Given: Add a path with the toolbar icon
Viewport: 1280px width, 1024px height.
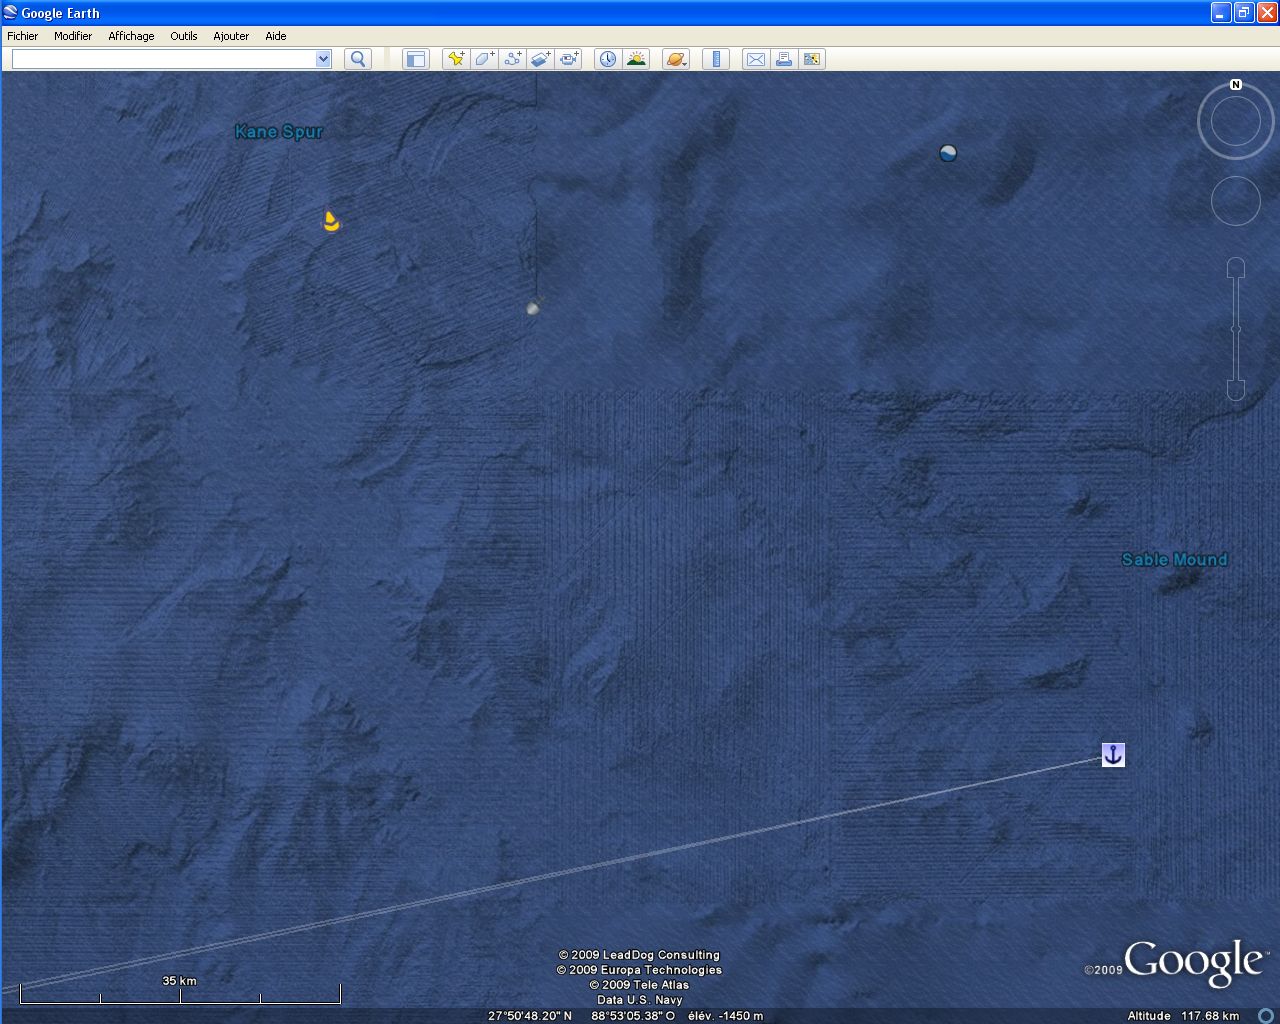Looking at the screenshot, I should 513,59.
